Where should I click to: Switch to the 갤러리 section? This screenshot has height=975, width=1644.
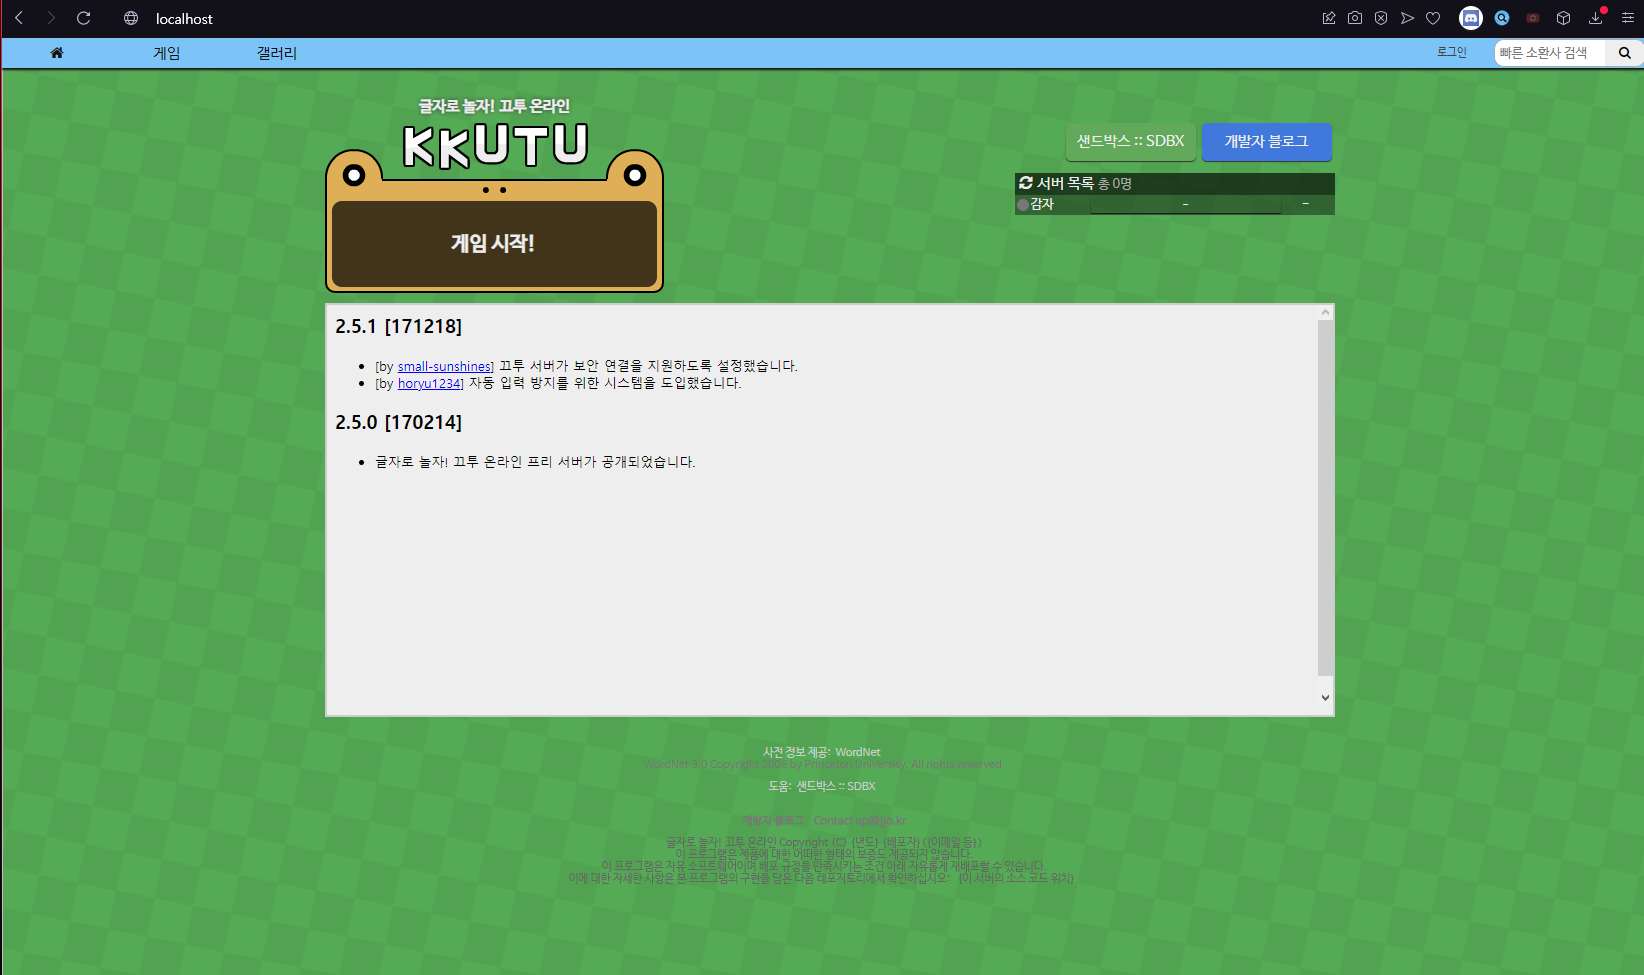[275, 52]
